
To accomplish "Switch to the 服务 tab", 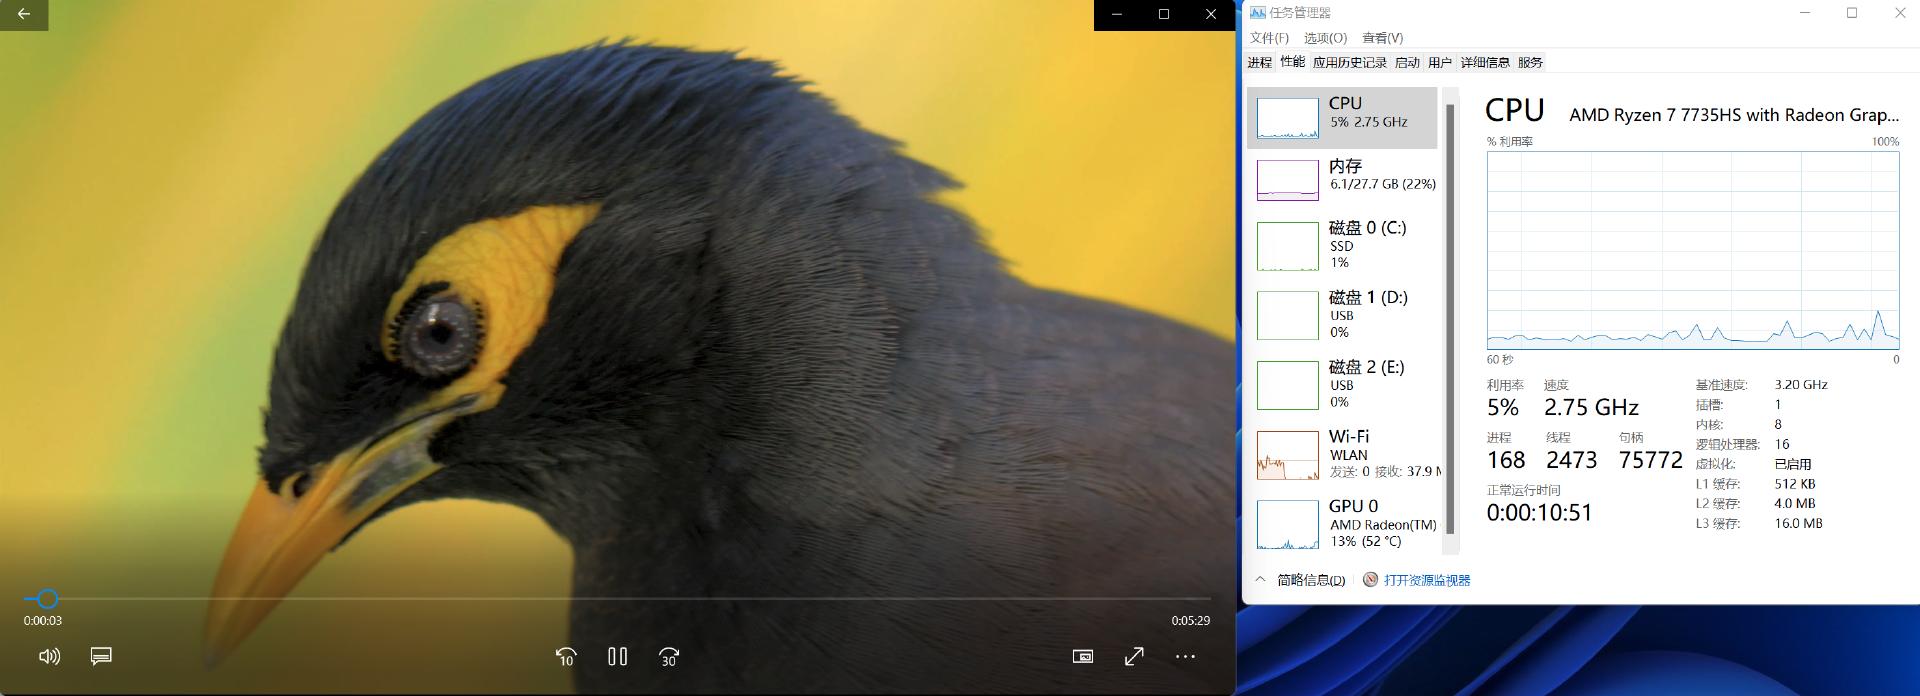I will tap(1530, 62).
